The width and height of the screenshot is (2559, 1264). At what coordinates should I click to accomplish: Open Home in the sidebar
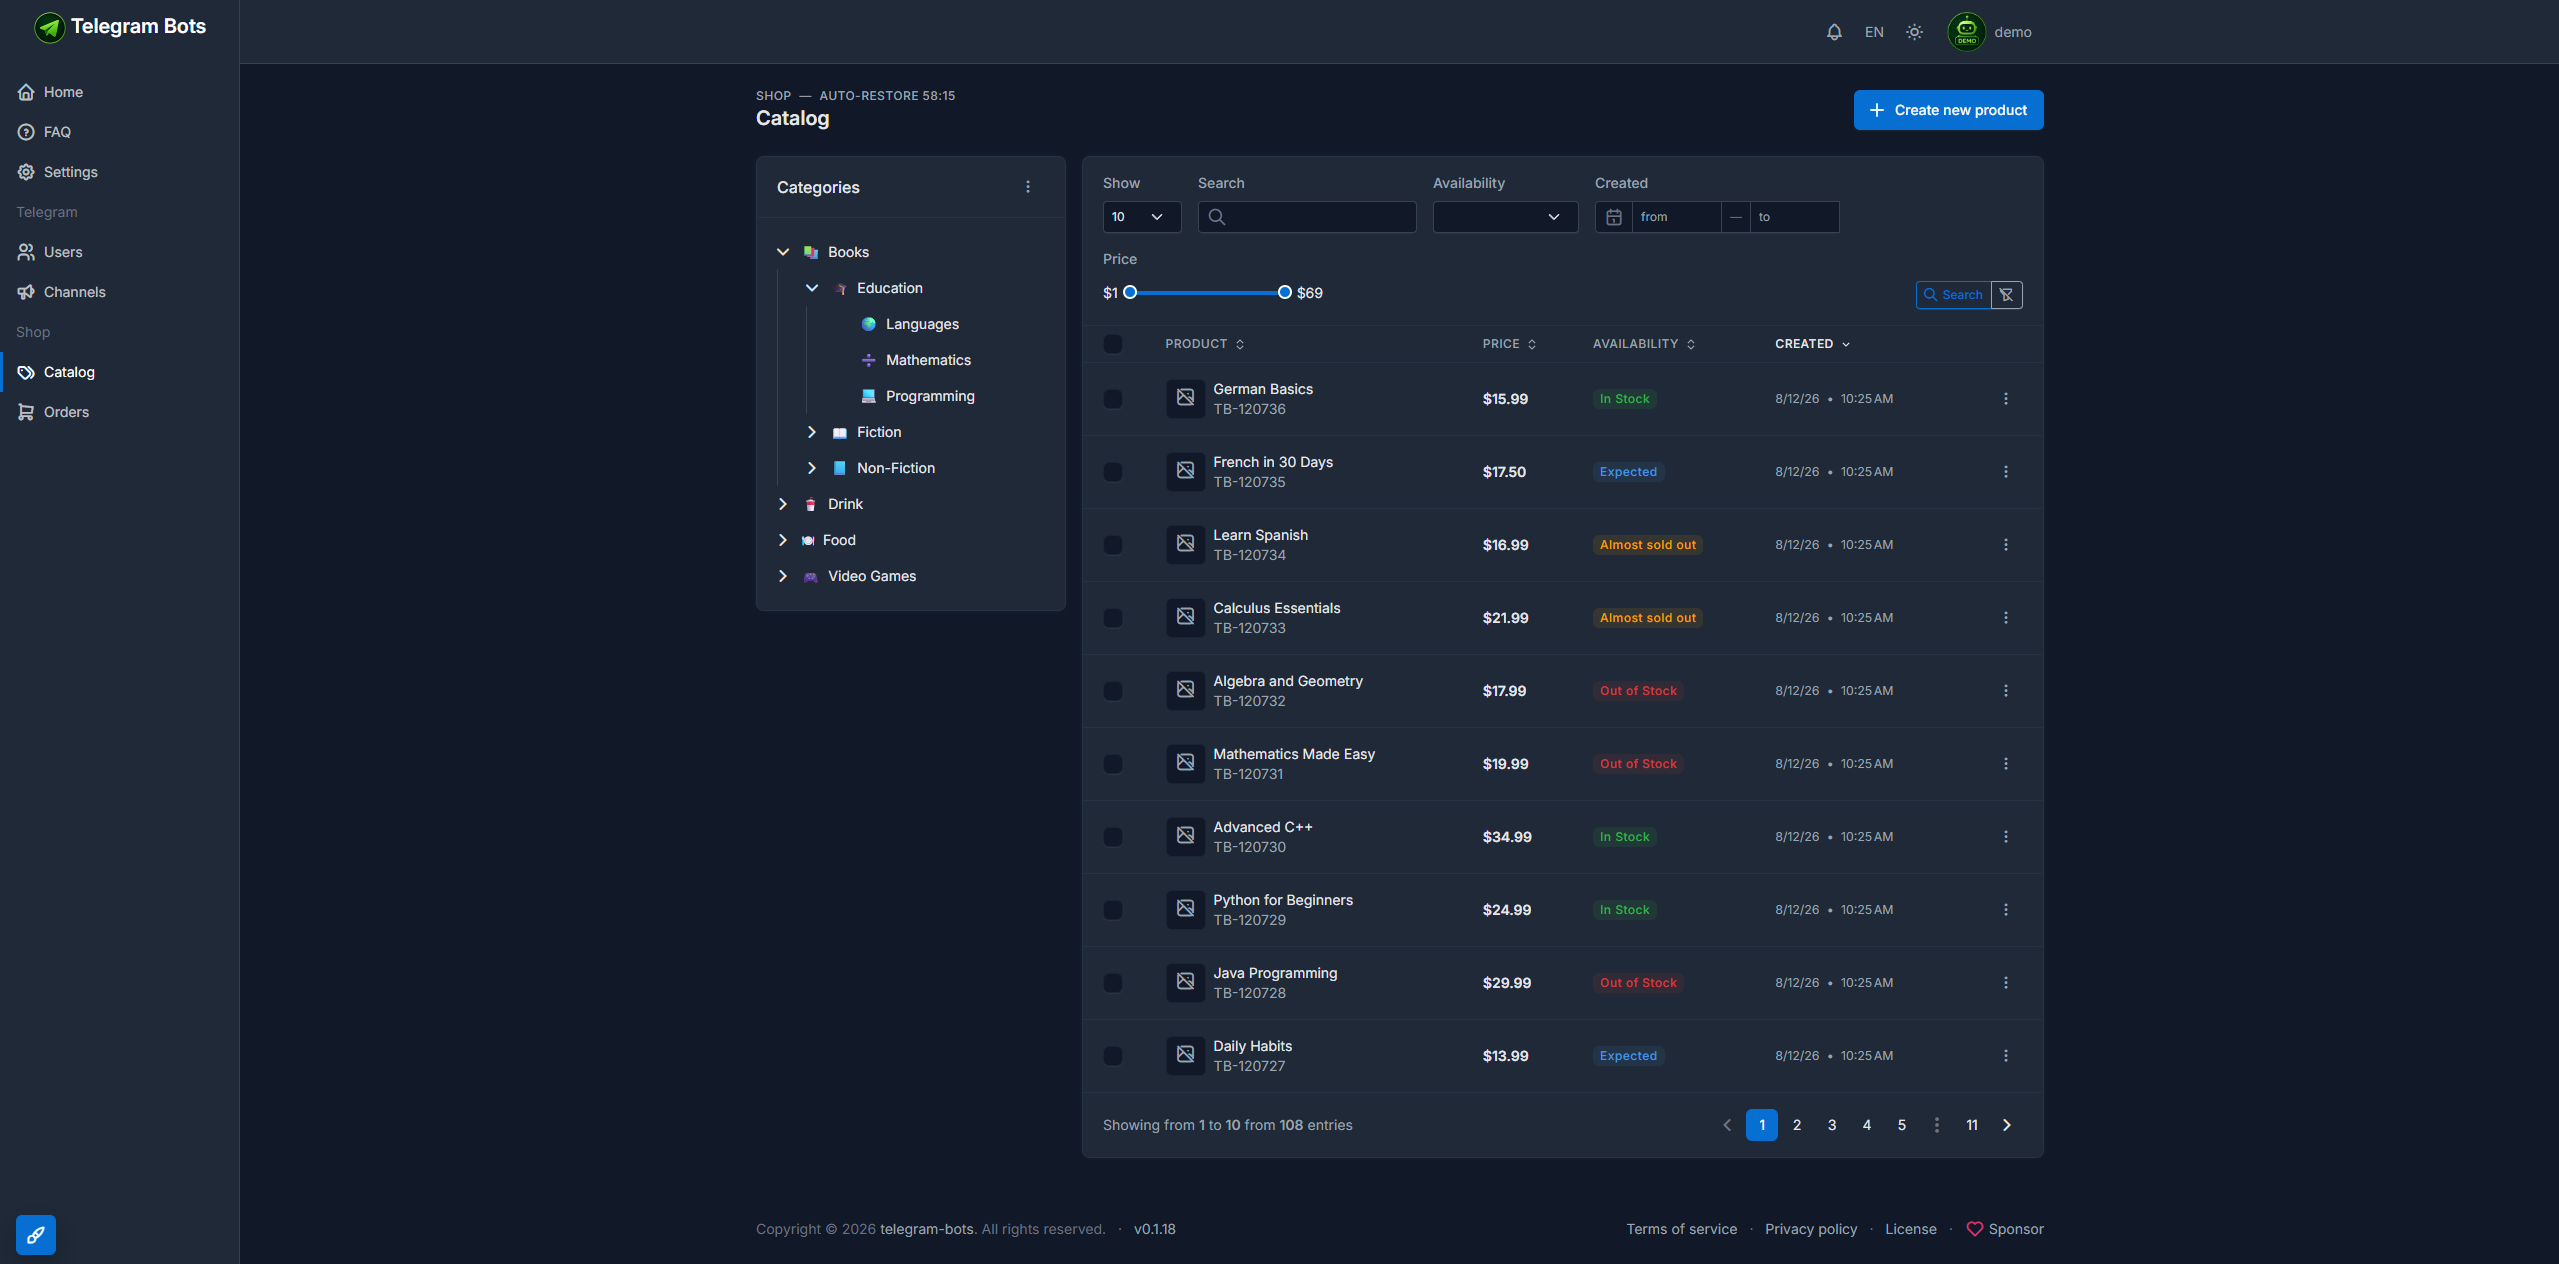click(120, 92)
